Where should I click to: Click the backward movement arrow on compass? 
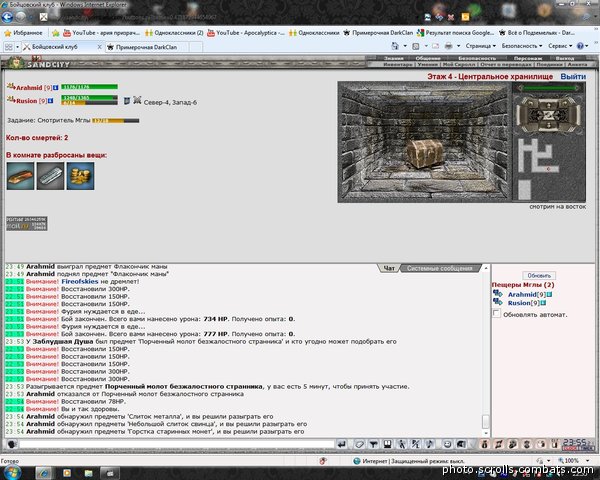(x=548, y=125)
